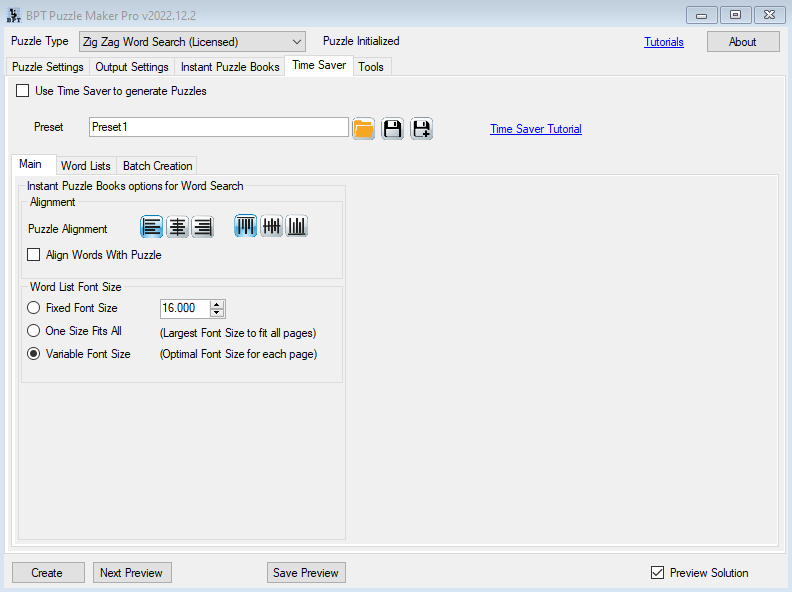Viewport: 792px width, 592px height.
Task: Align puzzle to the left
Action: coord(151,227)
